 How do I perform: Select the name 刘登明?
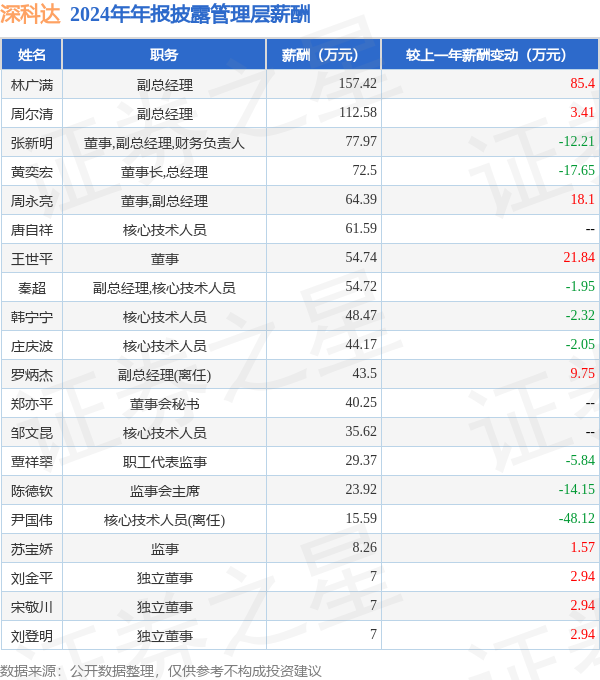click(x=32, y=636)
